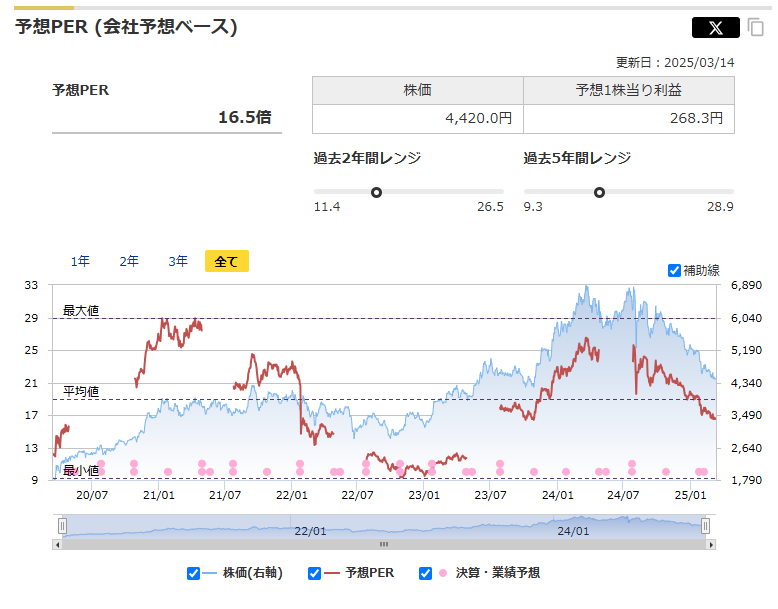Screen dimensions: 778x609
Task: Toggle the 補助線 checkbox
Action: 674,270
